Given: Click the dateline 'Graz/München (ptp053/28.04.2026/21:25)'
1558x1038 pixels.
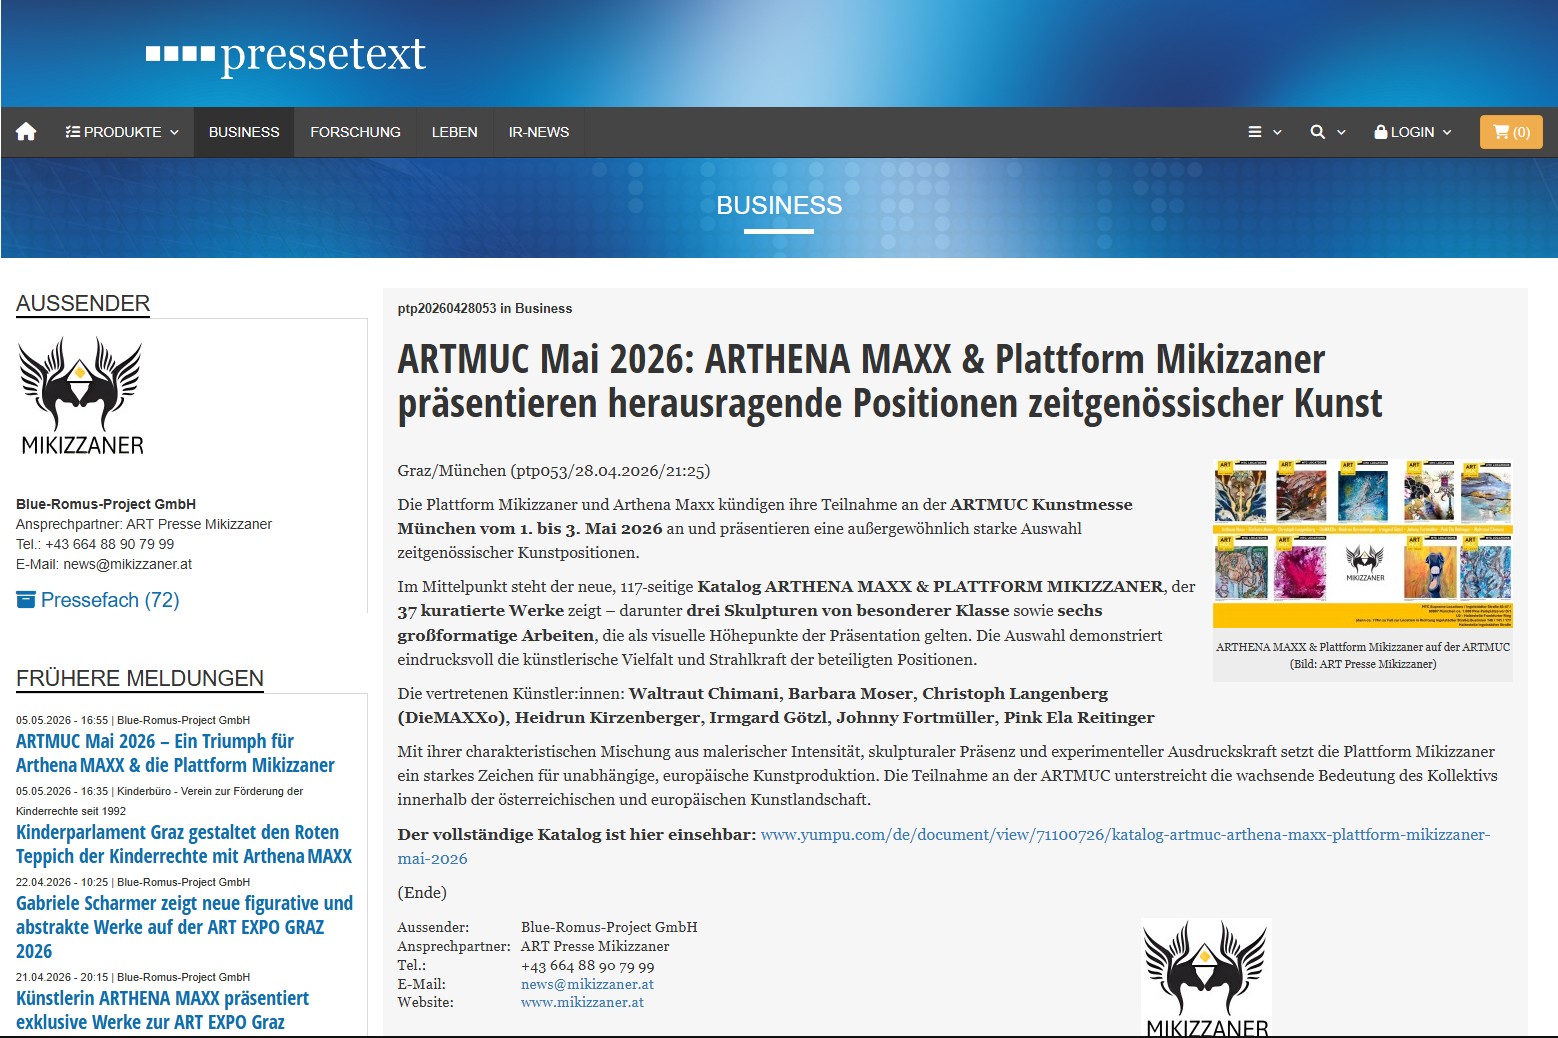Looking at the screenshot, I should point(554,470).
